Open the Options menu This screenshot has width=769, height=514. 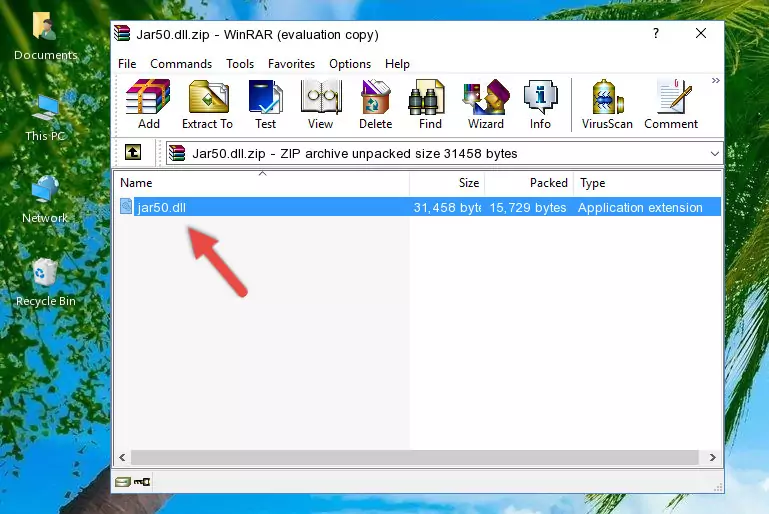pos(350,64)
